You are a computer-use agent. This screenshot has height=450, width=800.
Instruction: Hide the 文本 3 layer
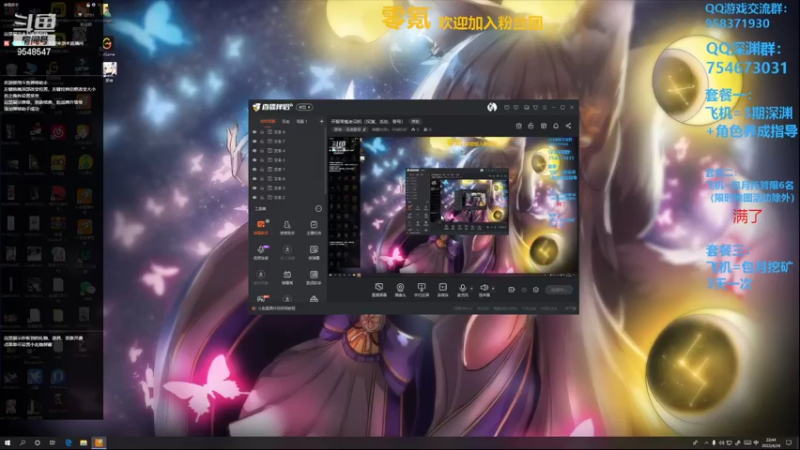point(255,160)
